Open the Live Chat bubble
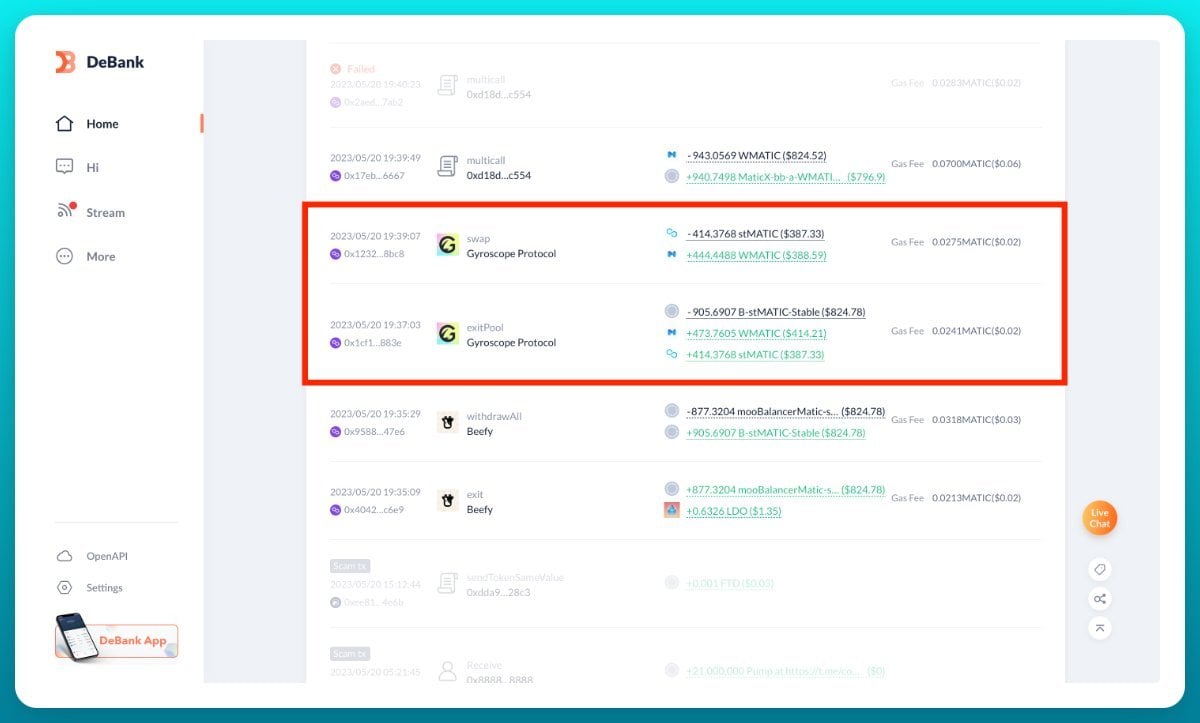The width and height of the screenshot is (1200, 723). pyautogui.click(x=1099, y=518)
